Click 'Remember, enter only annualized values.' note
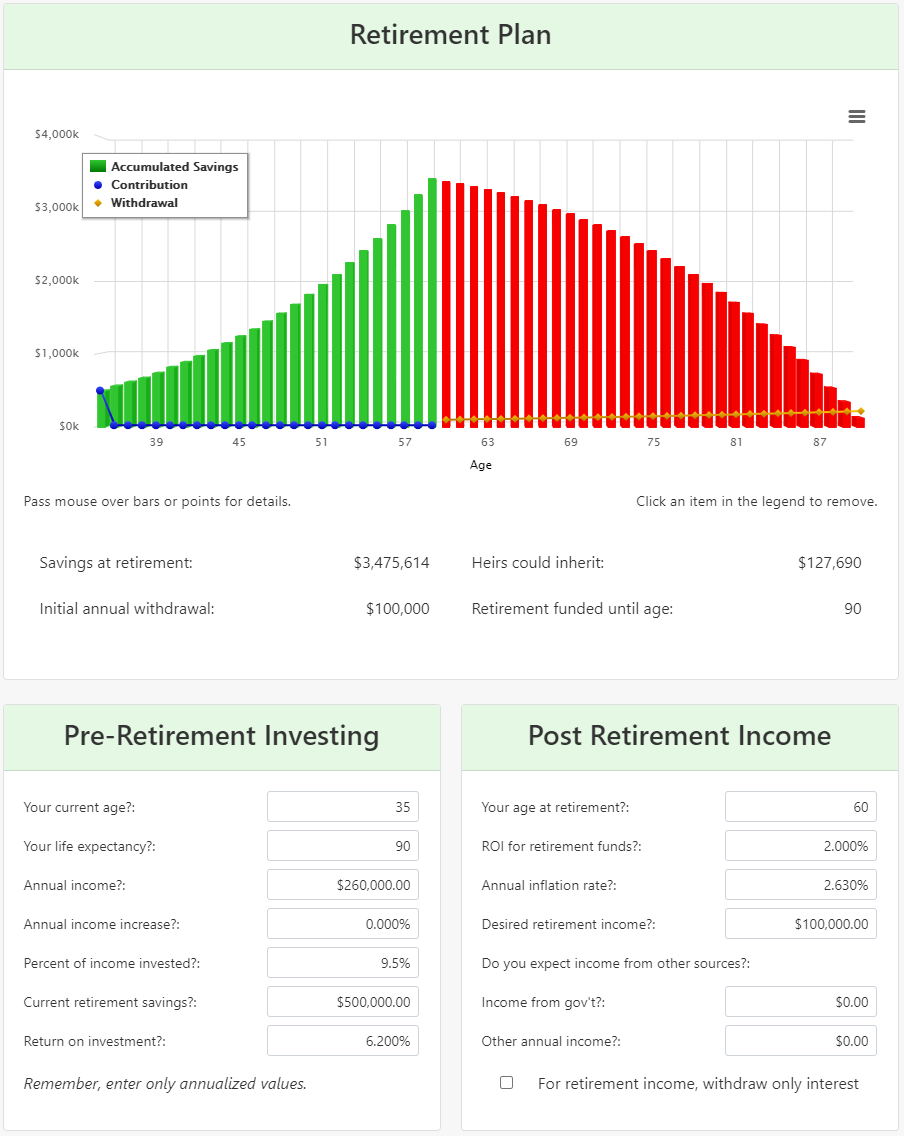Image resolution: width=904 pixels, height=1136 pixels. [x=165, y=1084]
